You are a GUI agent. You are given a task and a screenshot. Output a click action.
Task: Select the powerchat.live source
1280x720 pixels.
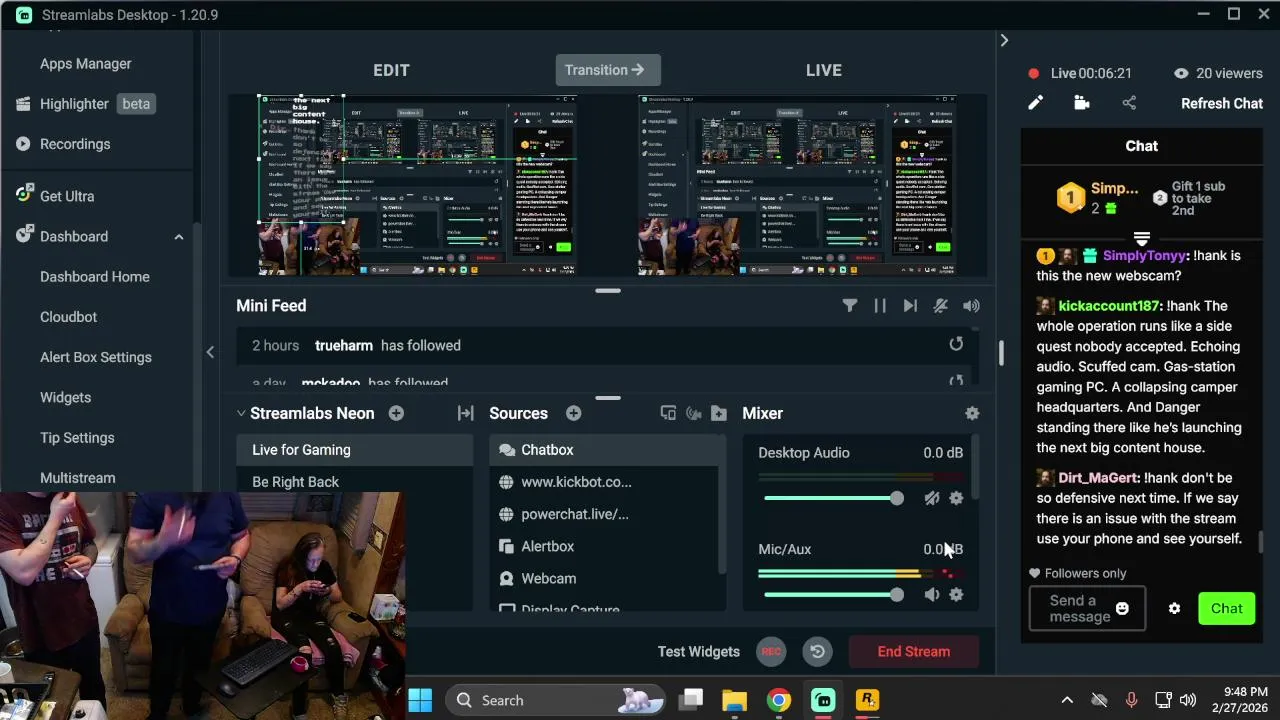pyautogui.click(x=604, y=514)
